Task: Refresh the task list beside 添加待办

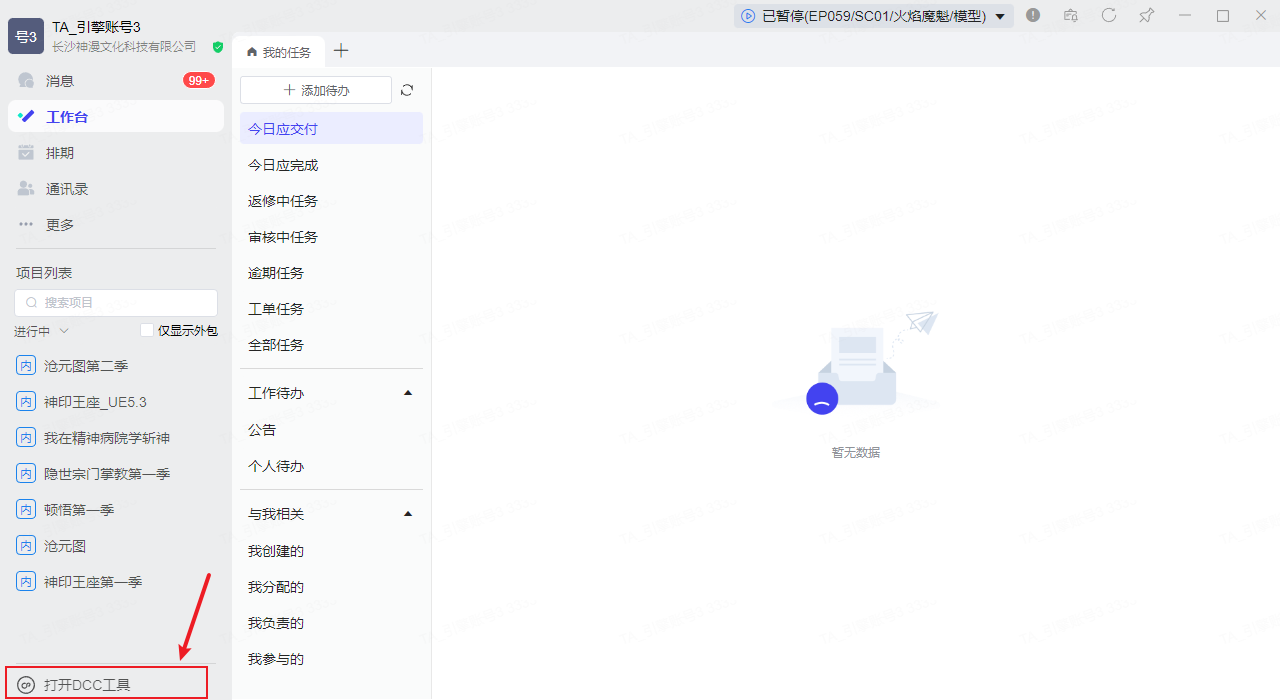Action: (407, 90)
